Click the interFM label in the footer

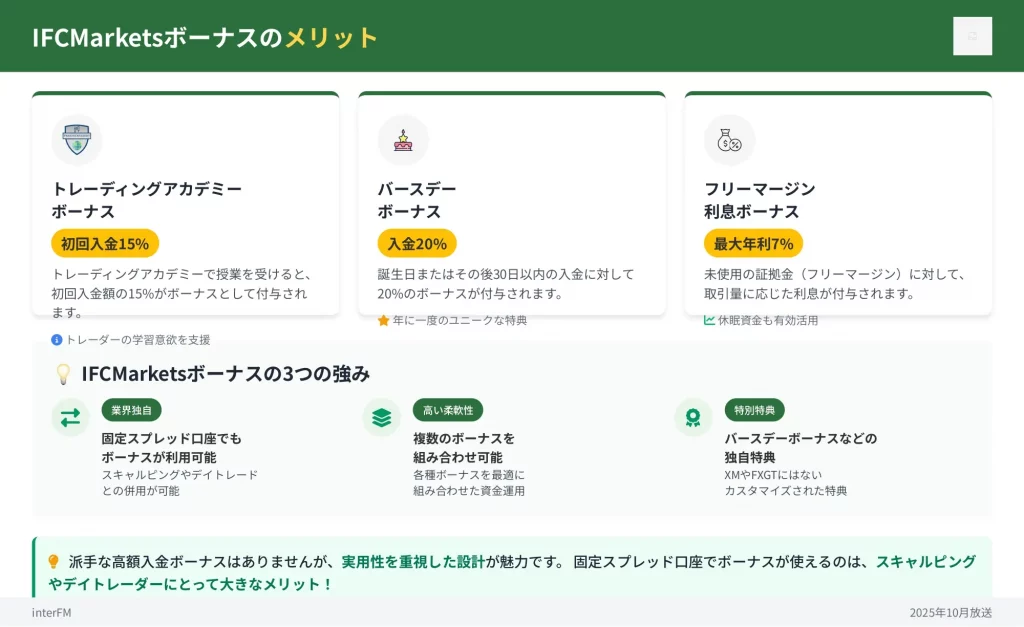click(51, 612)
